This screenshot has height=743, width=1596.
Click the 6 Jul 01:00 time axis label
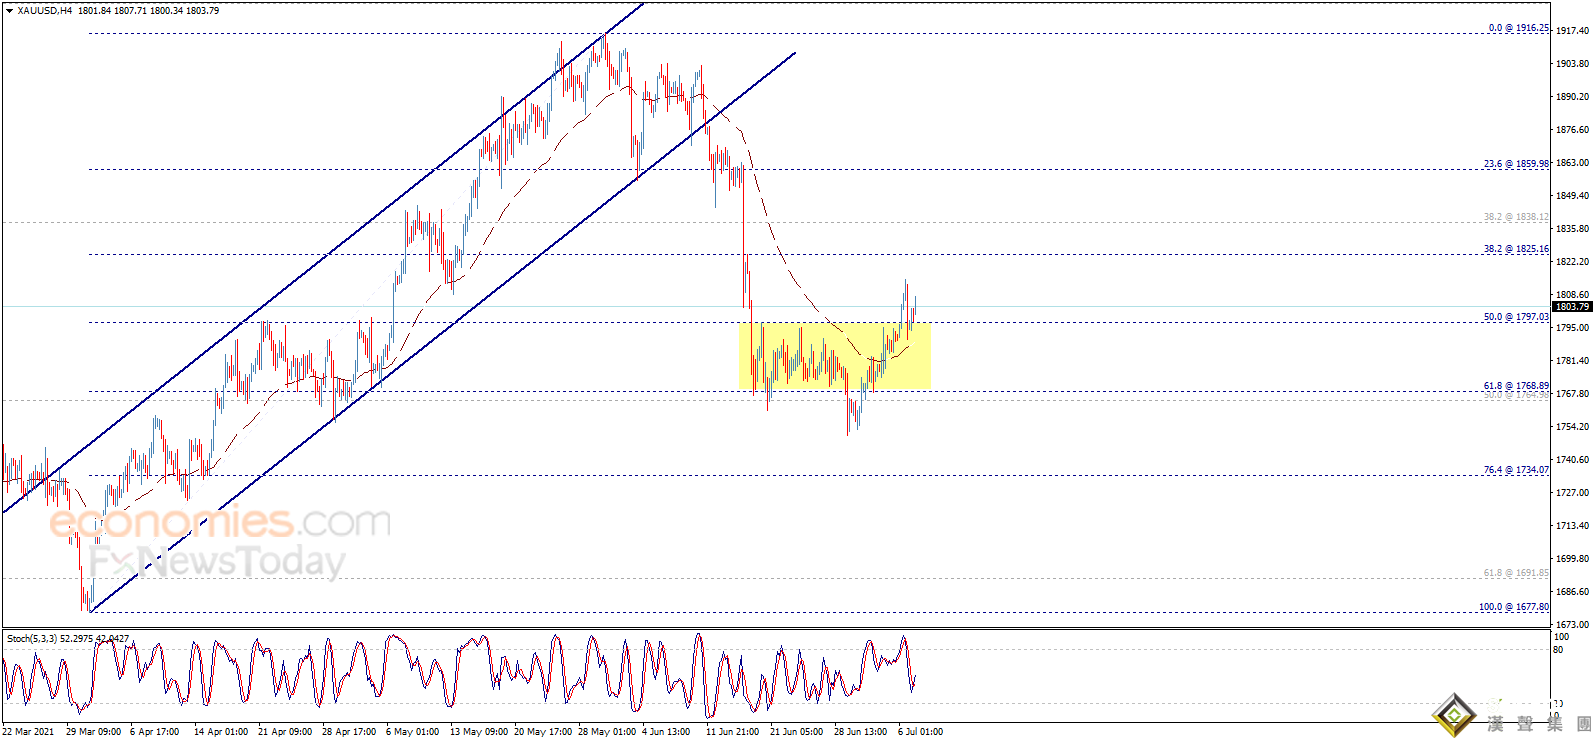920,732
